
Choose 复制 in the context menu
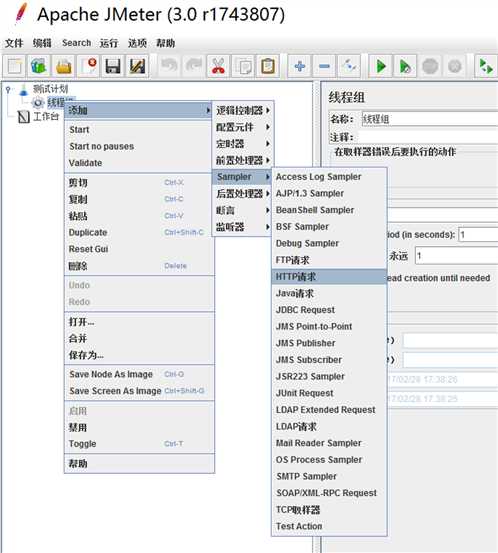coord(139,199)
